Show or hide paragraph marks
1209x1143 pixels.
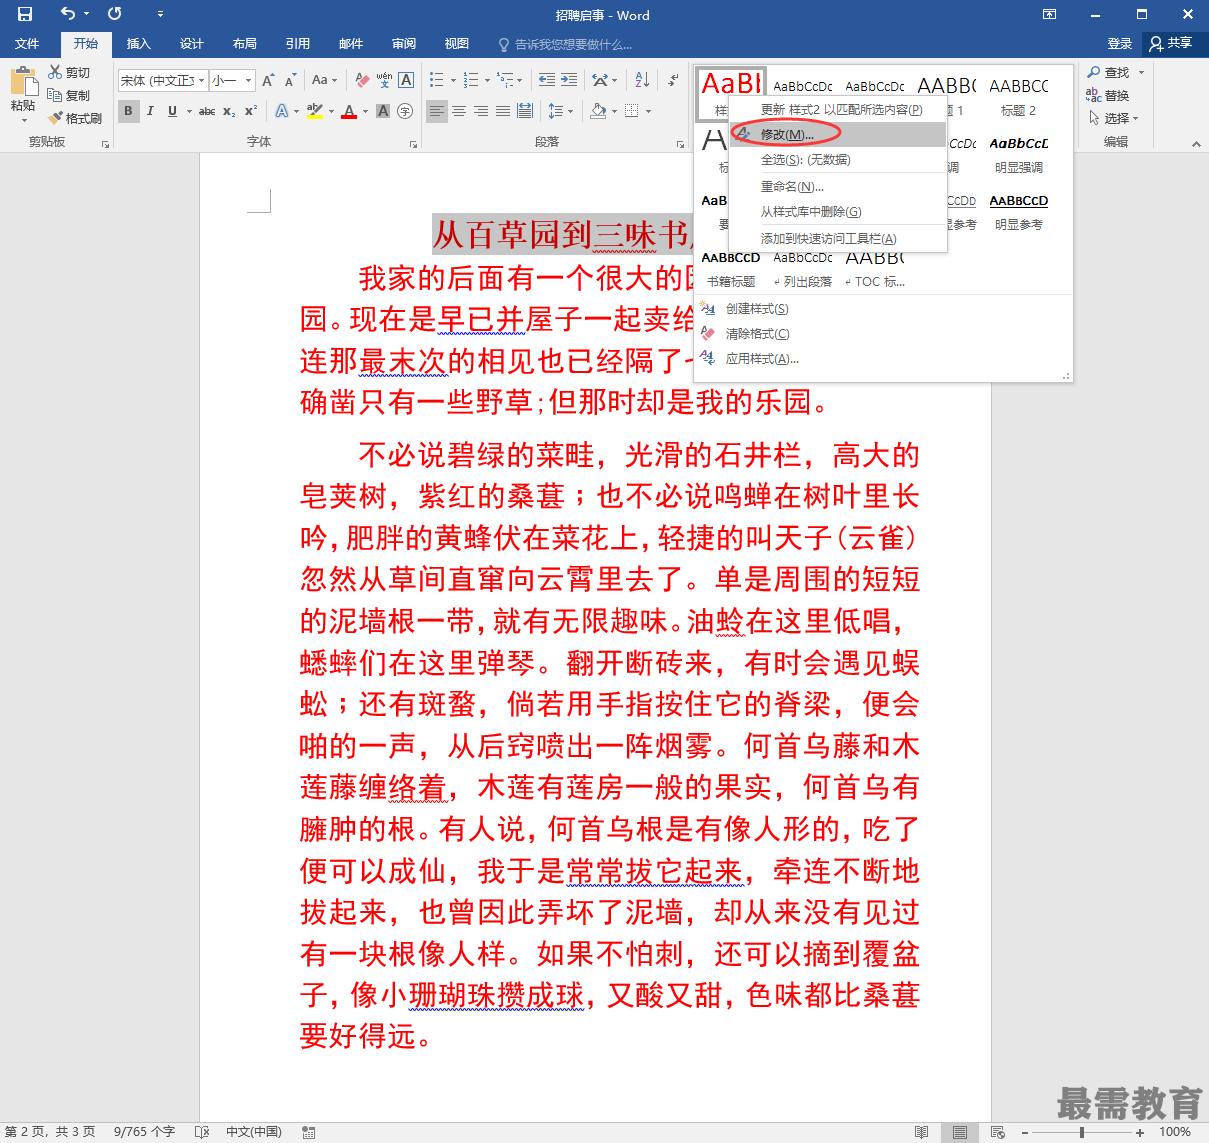[672, 80]
